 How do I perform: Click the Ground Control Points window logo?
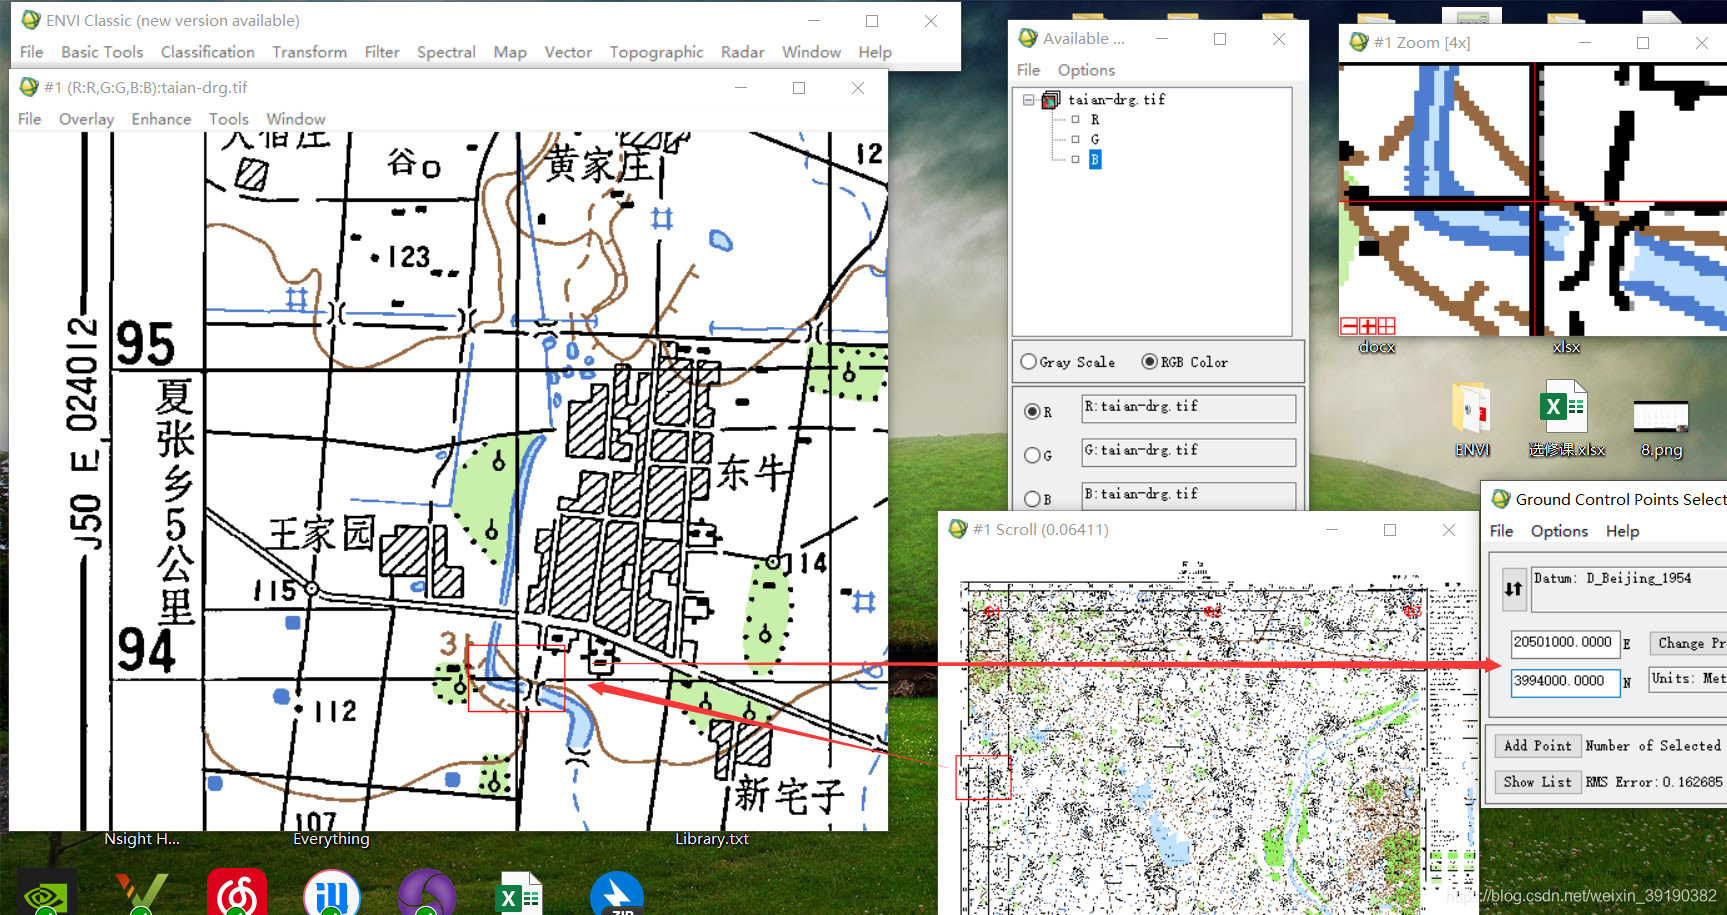pos(1501,499)
